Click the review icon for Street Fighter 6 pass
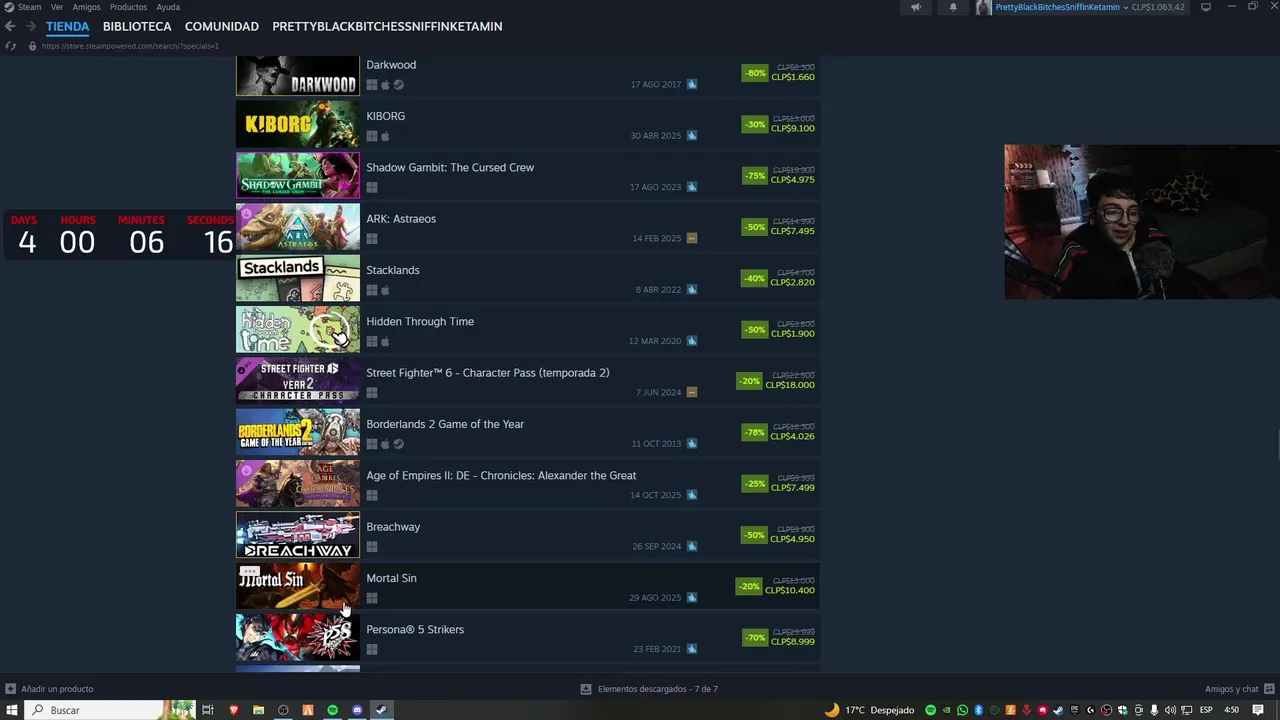 click(691, 392)
